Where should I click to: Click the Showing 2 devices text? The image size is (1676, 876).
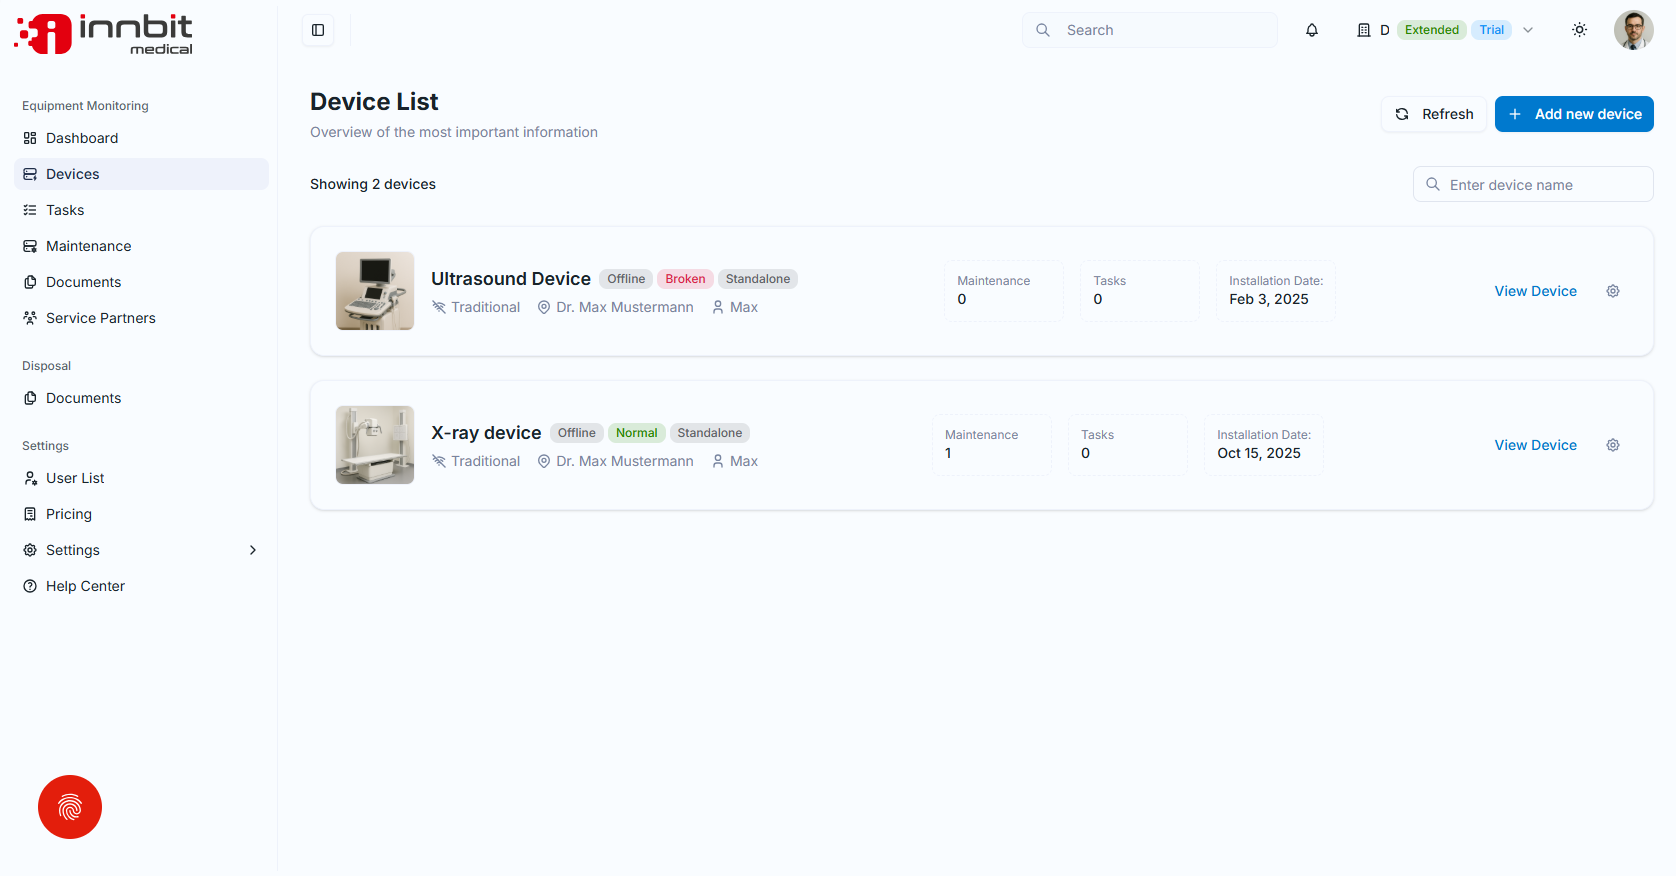373,184
